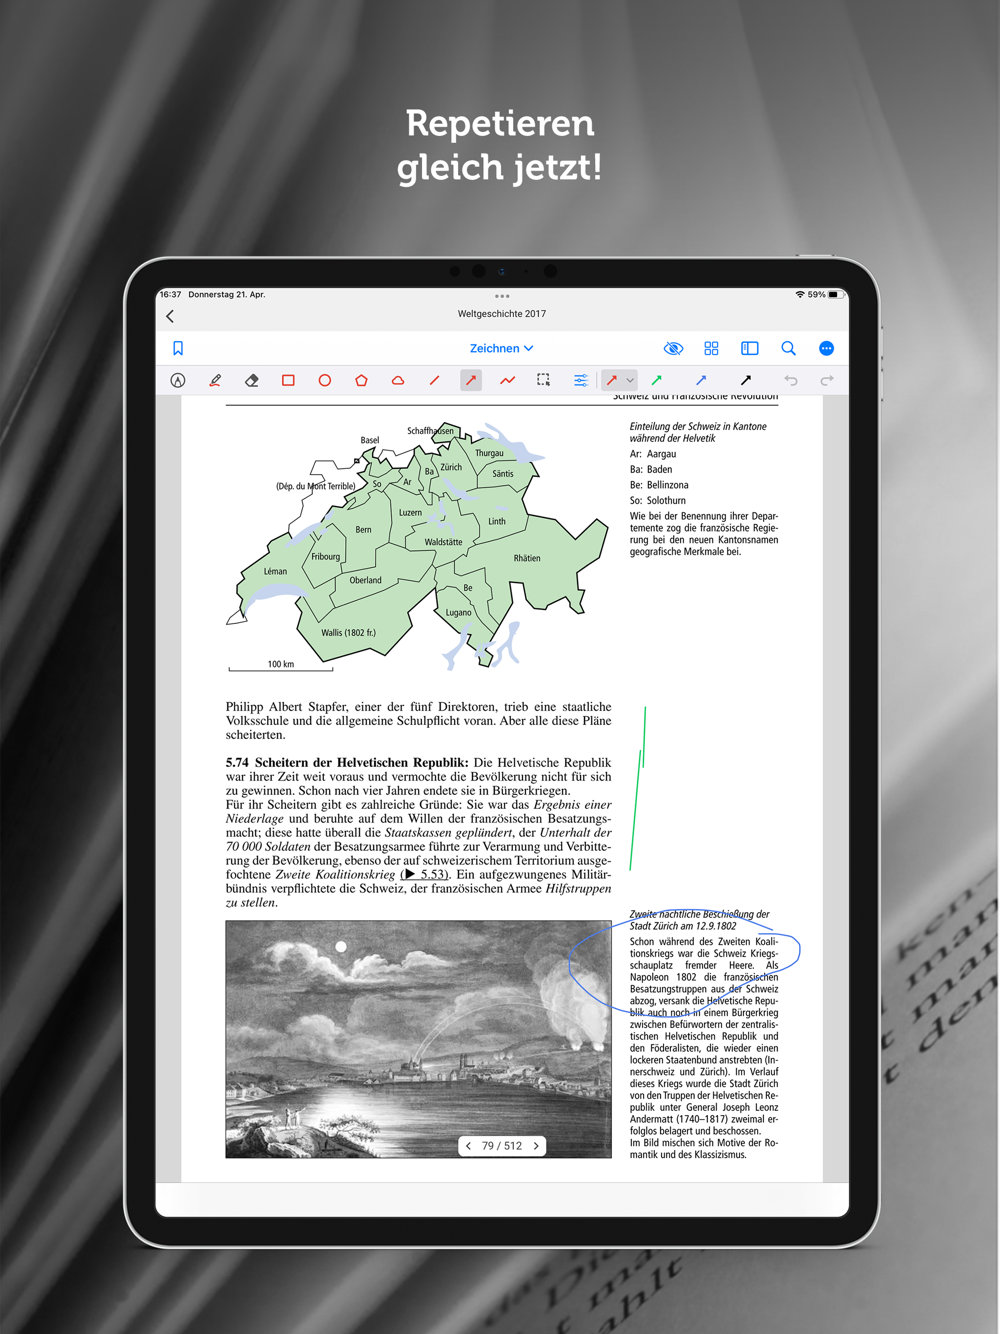Image resolution: width=1000 pixels, height=1334 pixels.
Task: Toggle annotation visibility eye icon
Action: 673,348
